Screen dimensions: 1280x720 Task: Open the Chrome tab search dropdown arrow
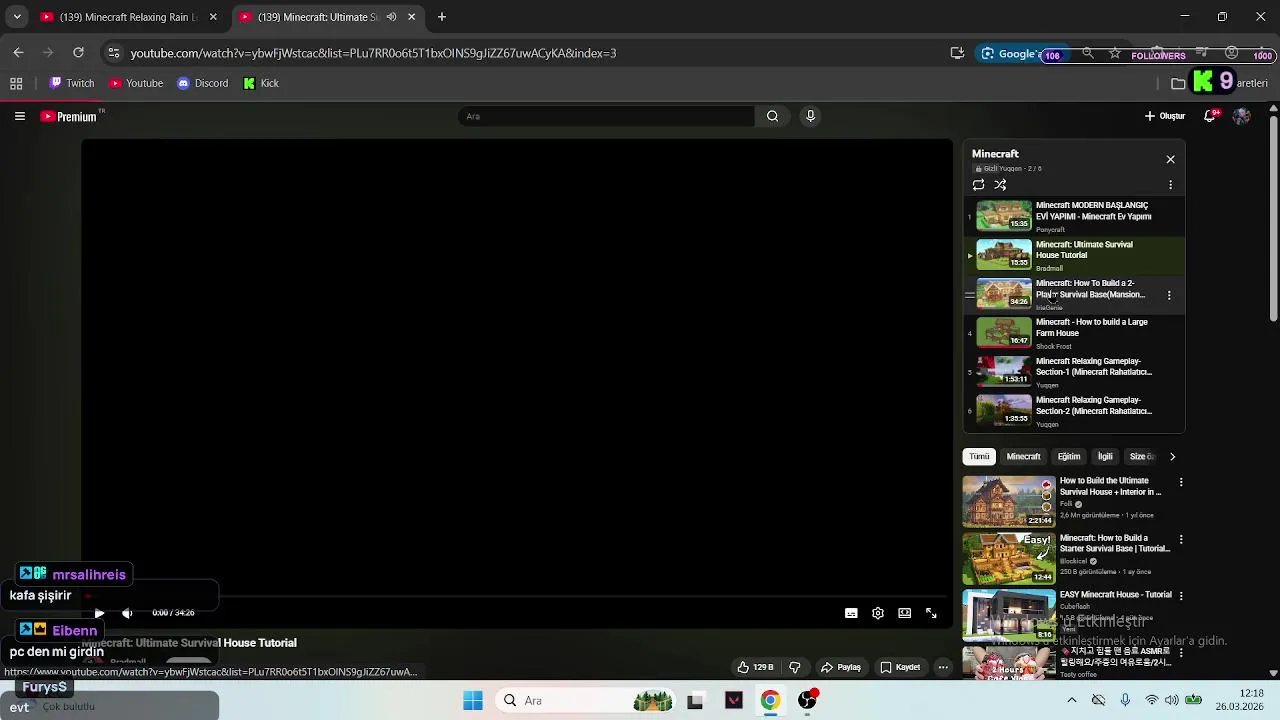tap(16, 17)
